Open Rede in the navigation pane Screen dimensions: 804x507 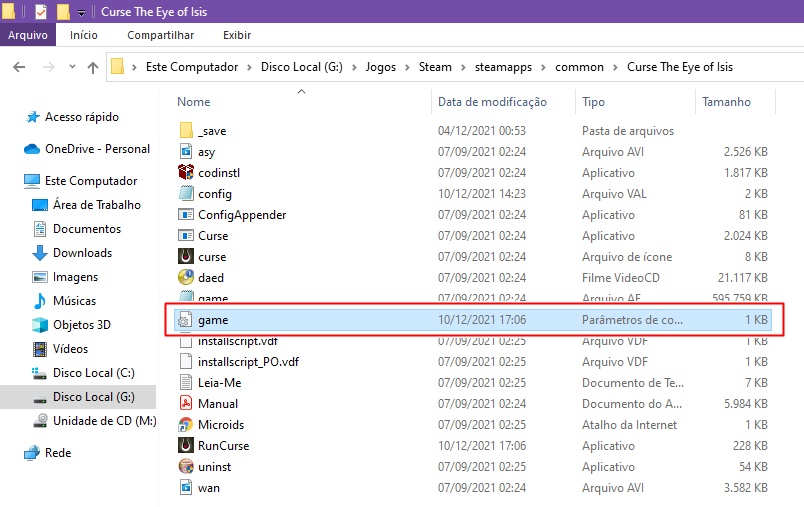pyautogui.click(x=57, y=453)
